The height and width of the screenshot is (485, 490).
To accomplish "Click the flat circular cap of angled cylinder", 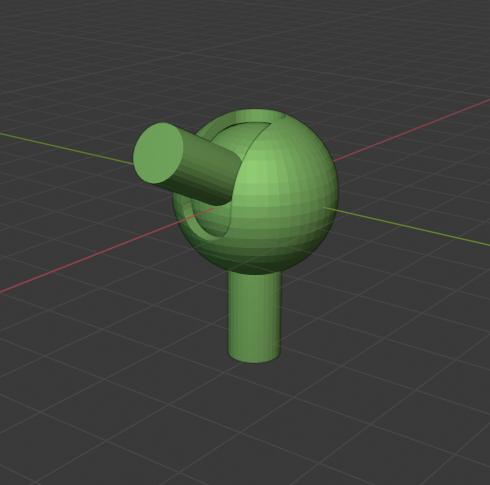I will [x=158, y=153].
